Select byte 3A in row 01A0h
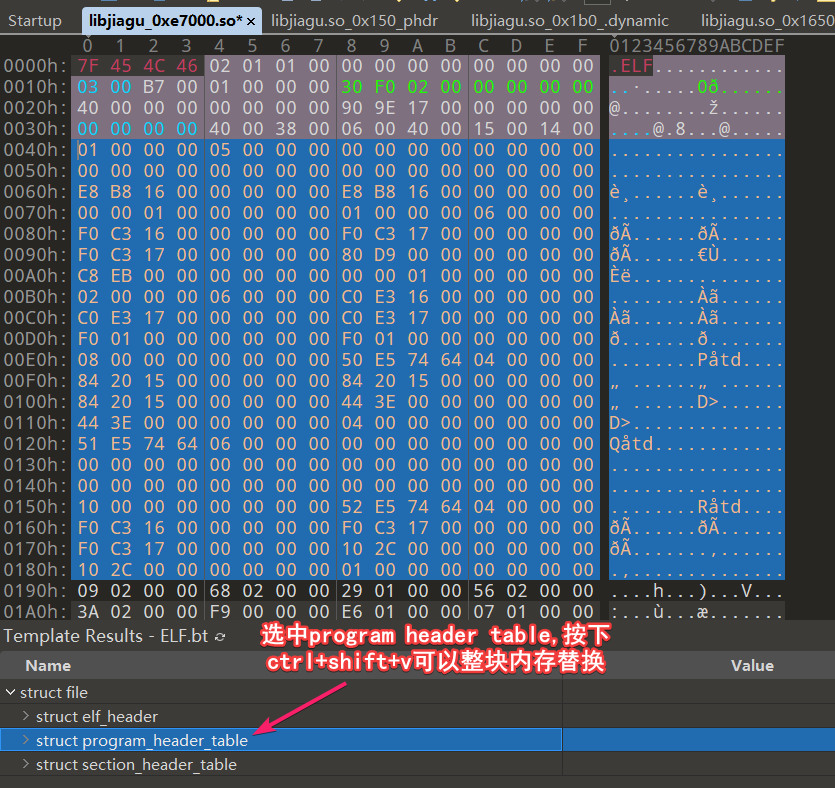 [x=88, y=612]
